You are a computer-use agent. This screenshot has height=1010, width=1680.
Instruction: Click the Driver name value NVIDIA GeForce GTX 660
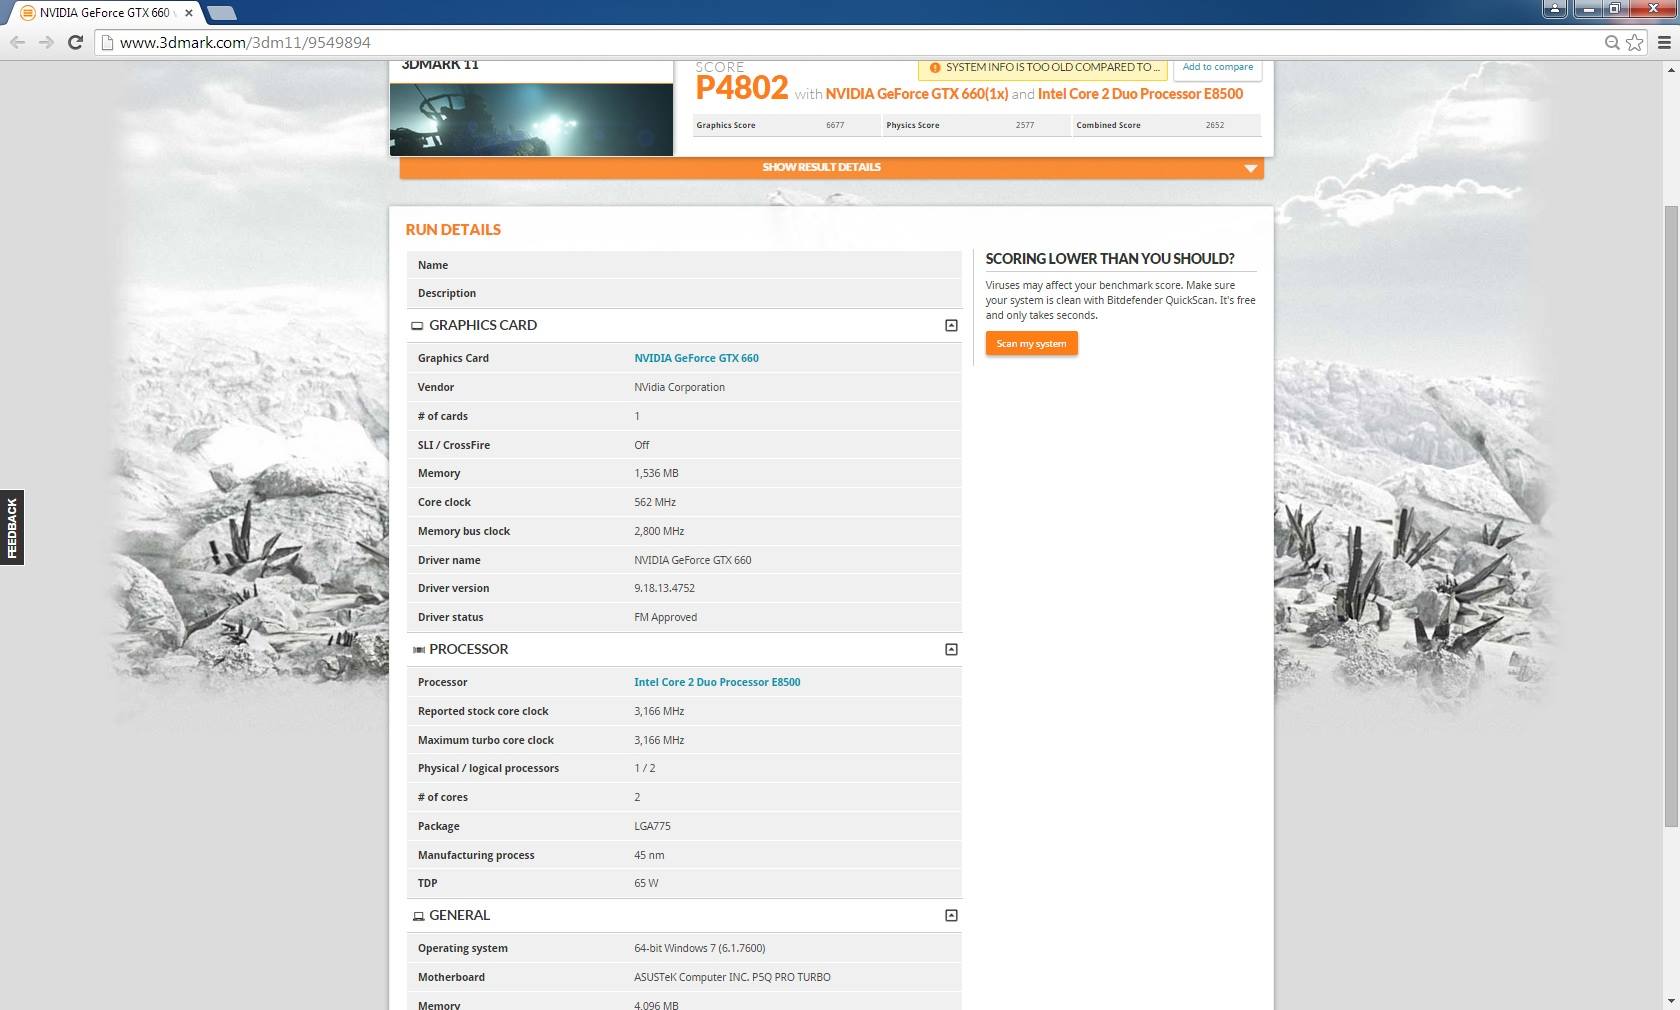tap(692, 560)
